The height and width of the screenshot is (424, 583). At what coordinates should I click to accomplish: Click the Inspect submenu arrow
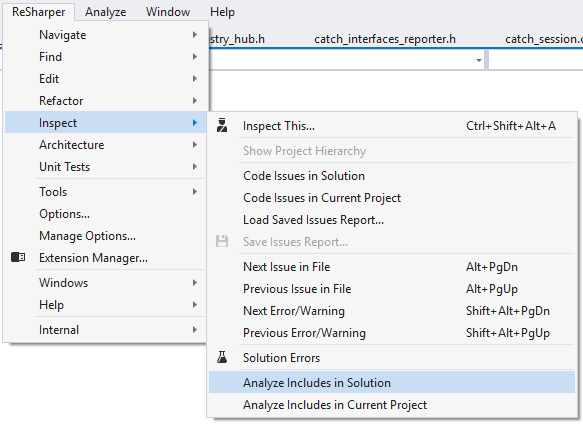pyautogui.click(x=194, y=122)
